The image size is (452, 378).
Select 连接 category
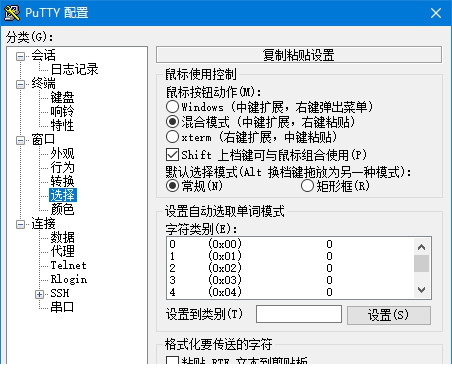pyautogui.click(x=43, y=223)
